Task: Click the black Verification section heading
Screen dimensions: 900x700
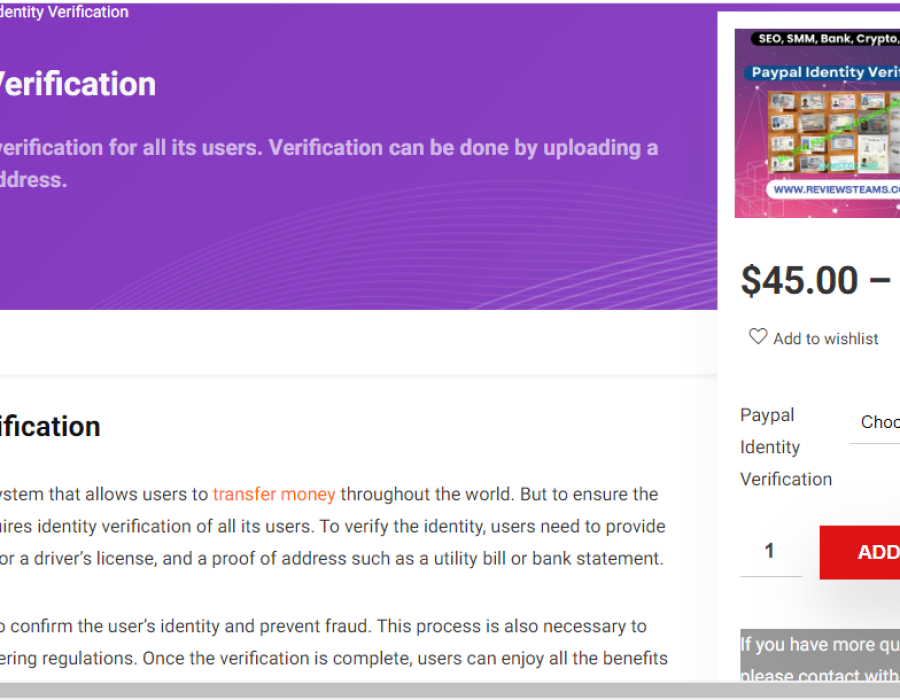Action: coord(50,426)
